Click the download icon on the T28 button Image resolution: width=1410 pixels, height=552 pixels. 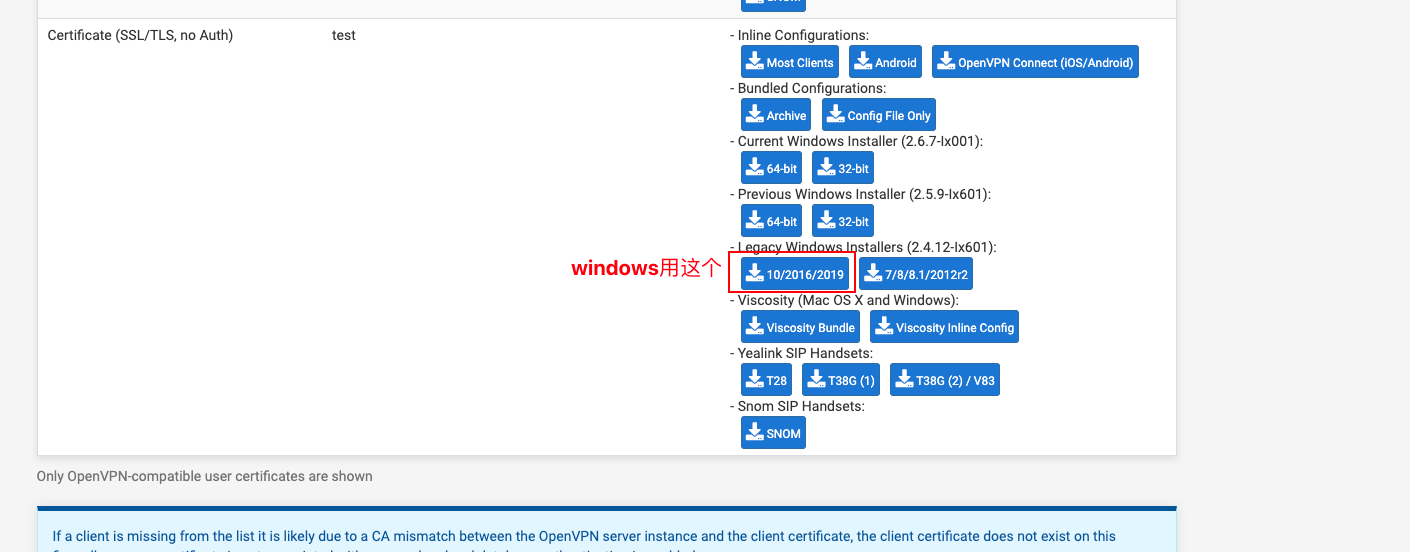[755, 379]
